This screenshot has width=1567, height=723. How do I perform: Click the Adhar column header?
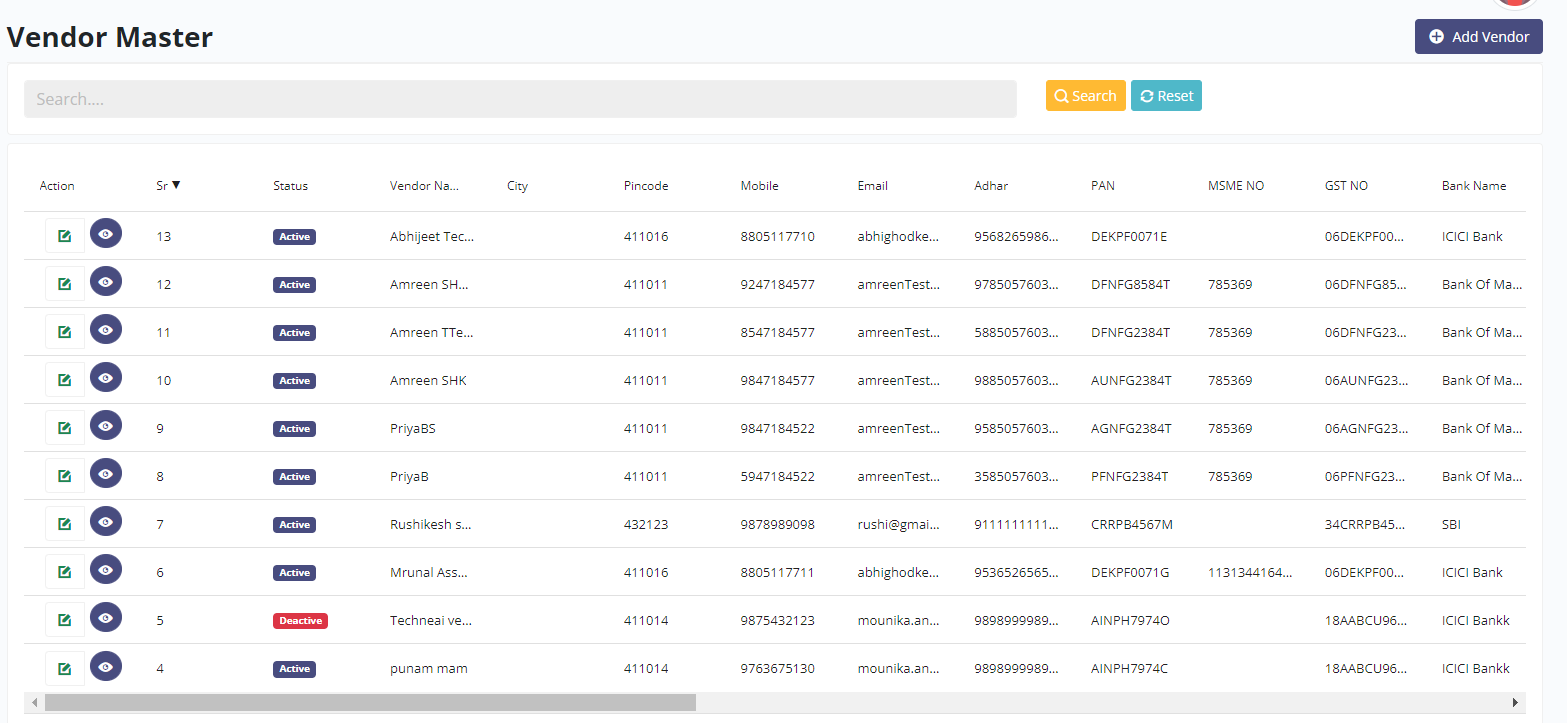(x=991, y=186)
